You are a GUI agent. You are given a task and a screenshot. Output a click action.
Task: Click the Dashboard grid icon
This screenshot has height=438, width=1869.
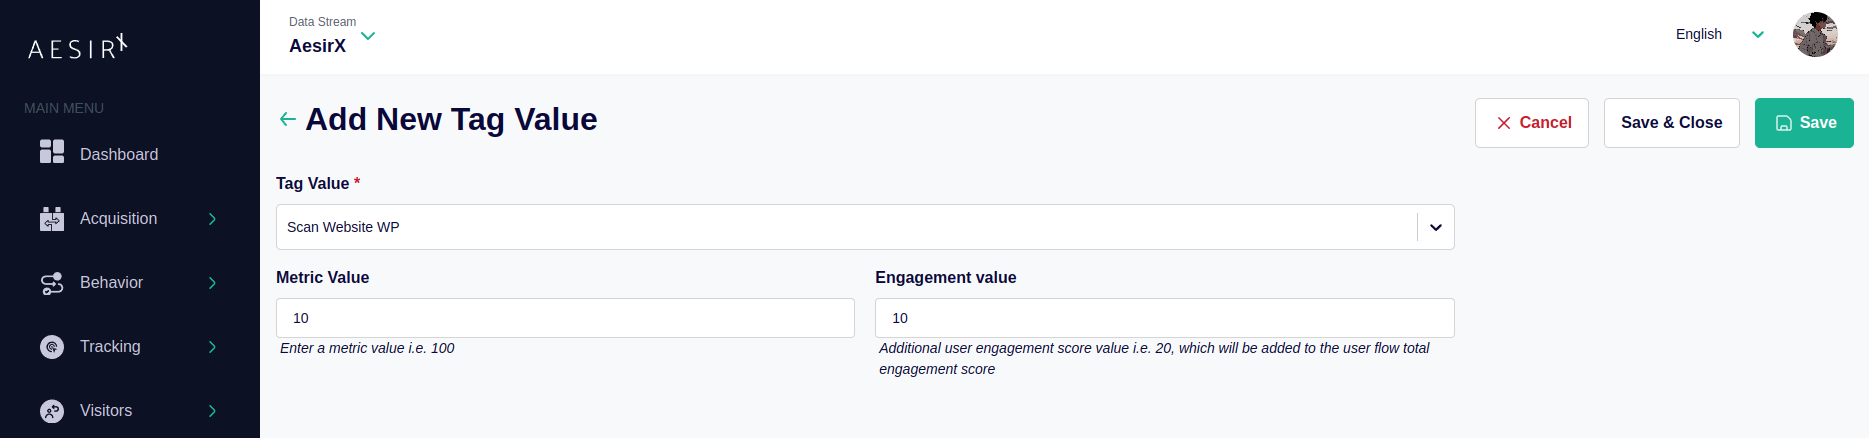tap(52, 152)
